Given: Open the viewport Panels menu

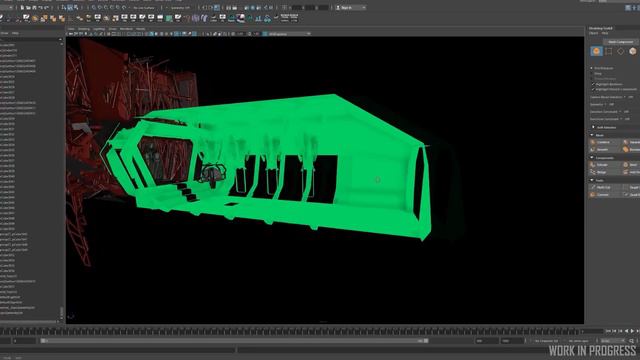Looking at the screenshot, I should [140, 29].
